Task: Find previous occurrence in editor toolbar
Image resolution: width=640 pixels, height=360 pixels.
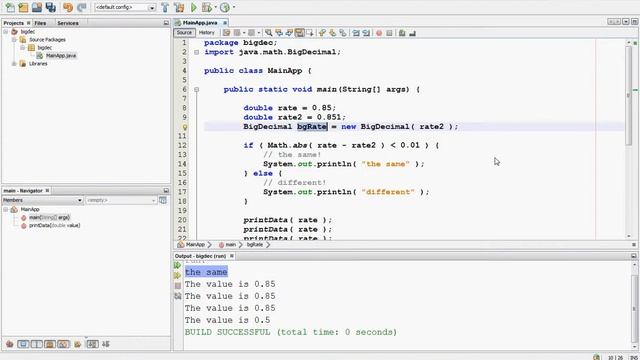Action: (279, 33)
